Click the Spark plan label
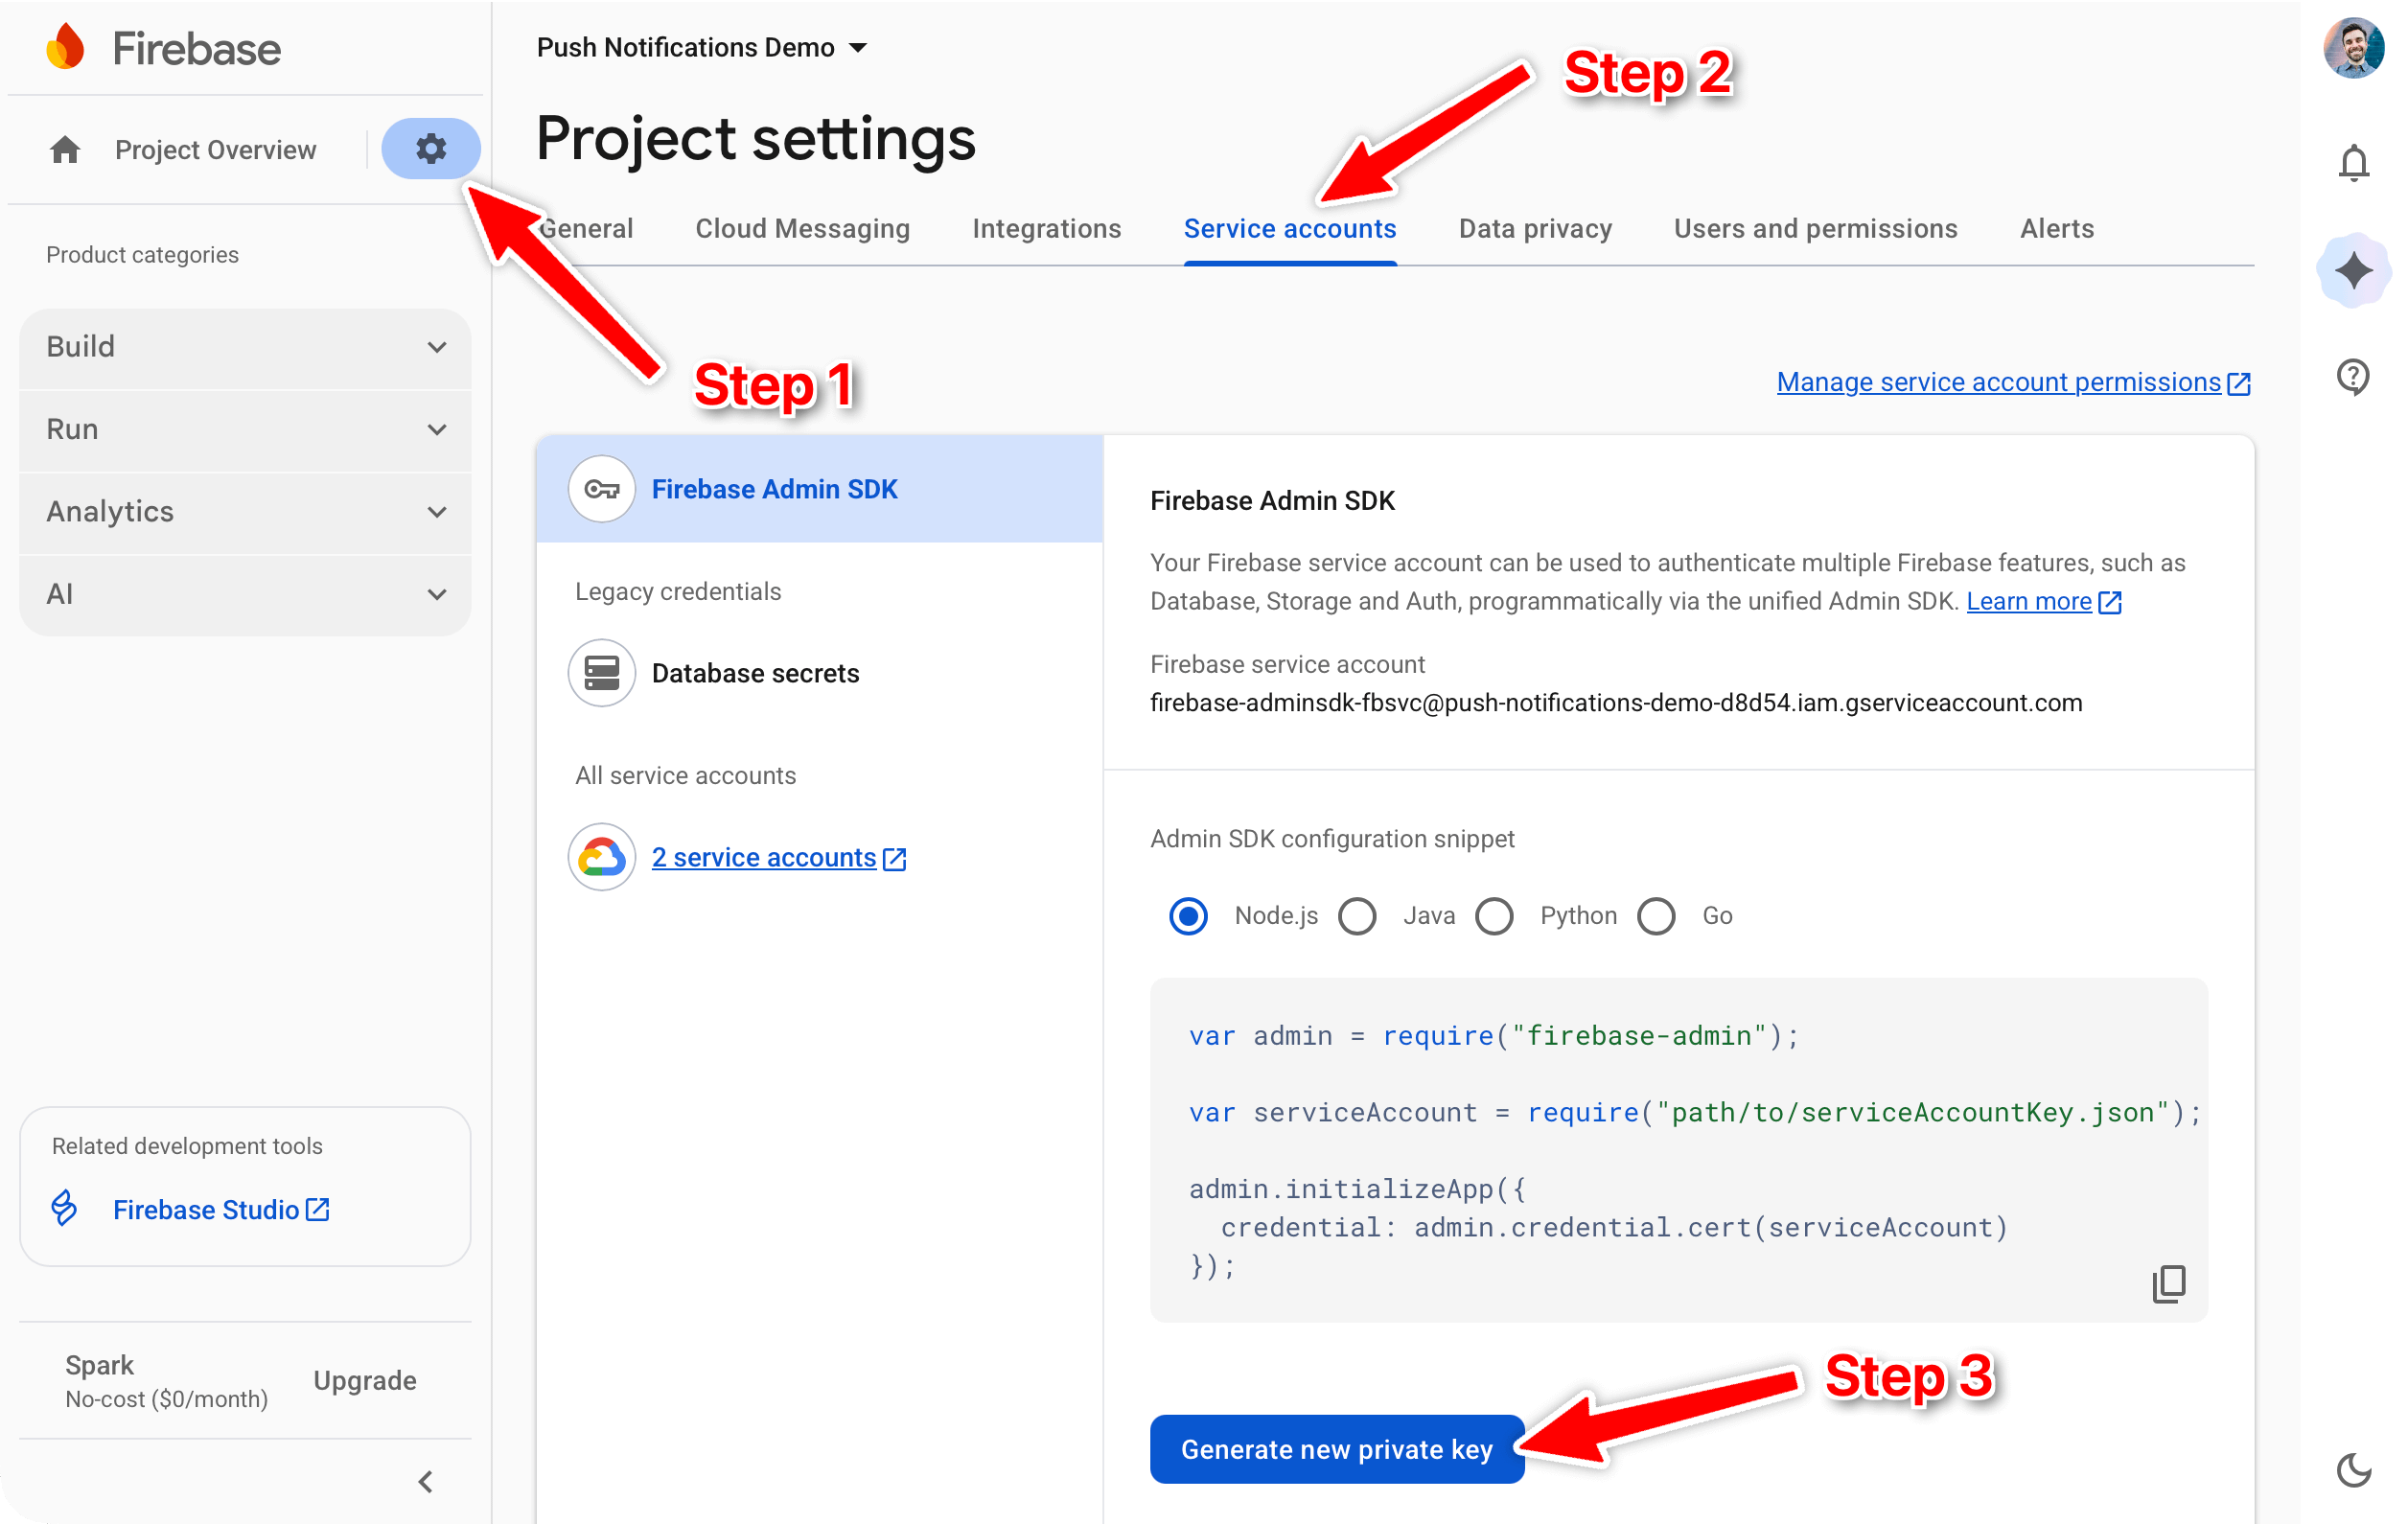 (99, 1365)
